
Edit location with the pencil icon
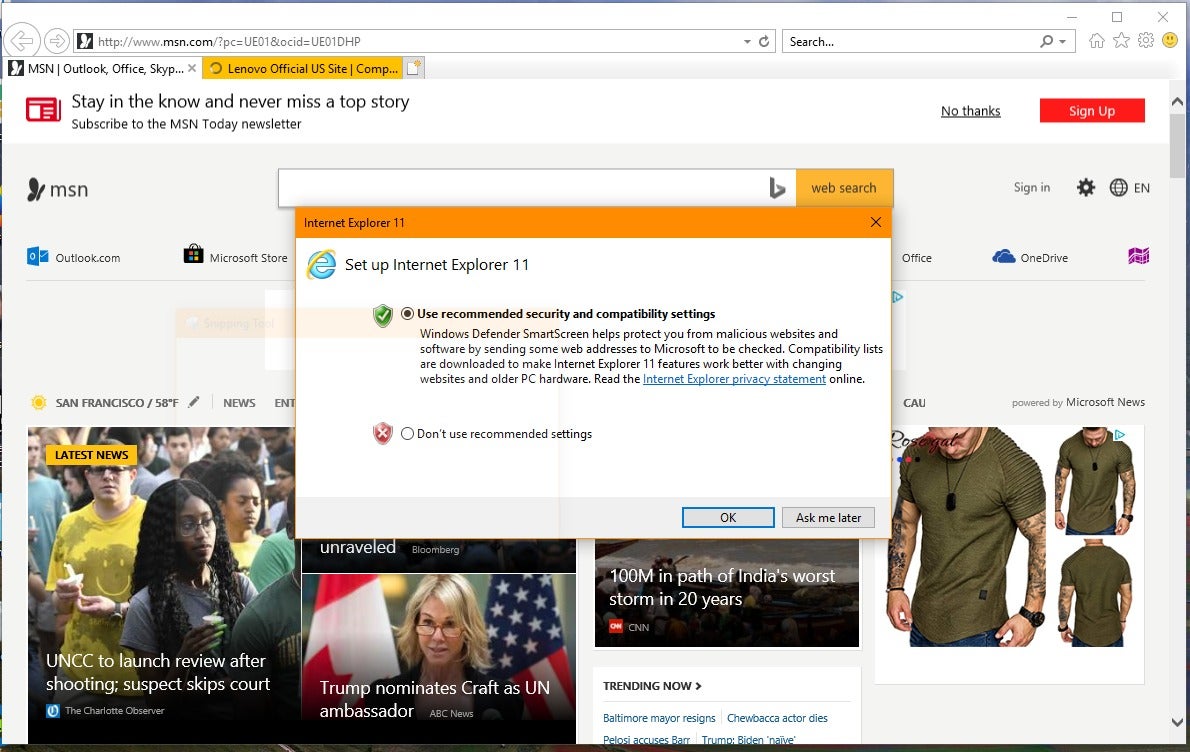194,401
